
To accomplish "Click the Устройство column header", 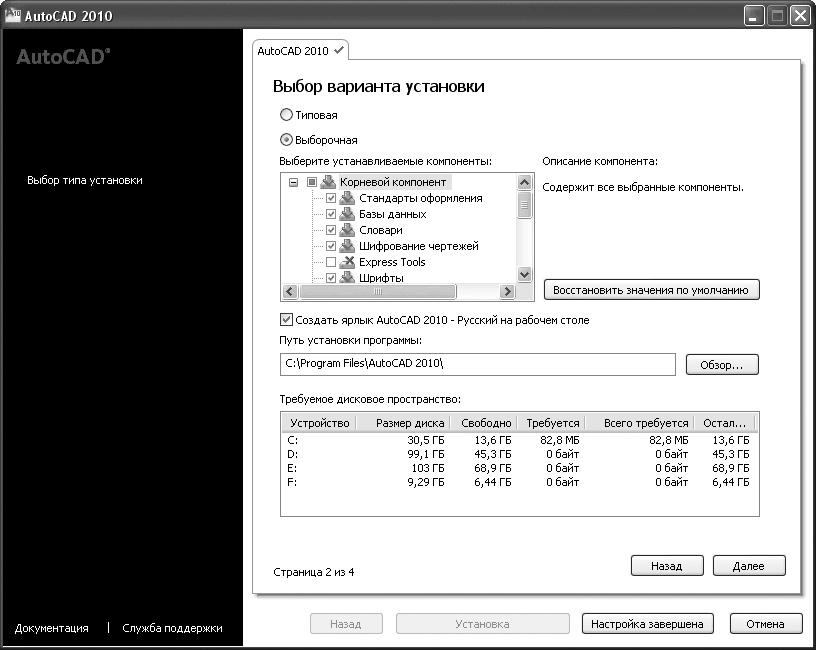I will click(318, 423).
